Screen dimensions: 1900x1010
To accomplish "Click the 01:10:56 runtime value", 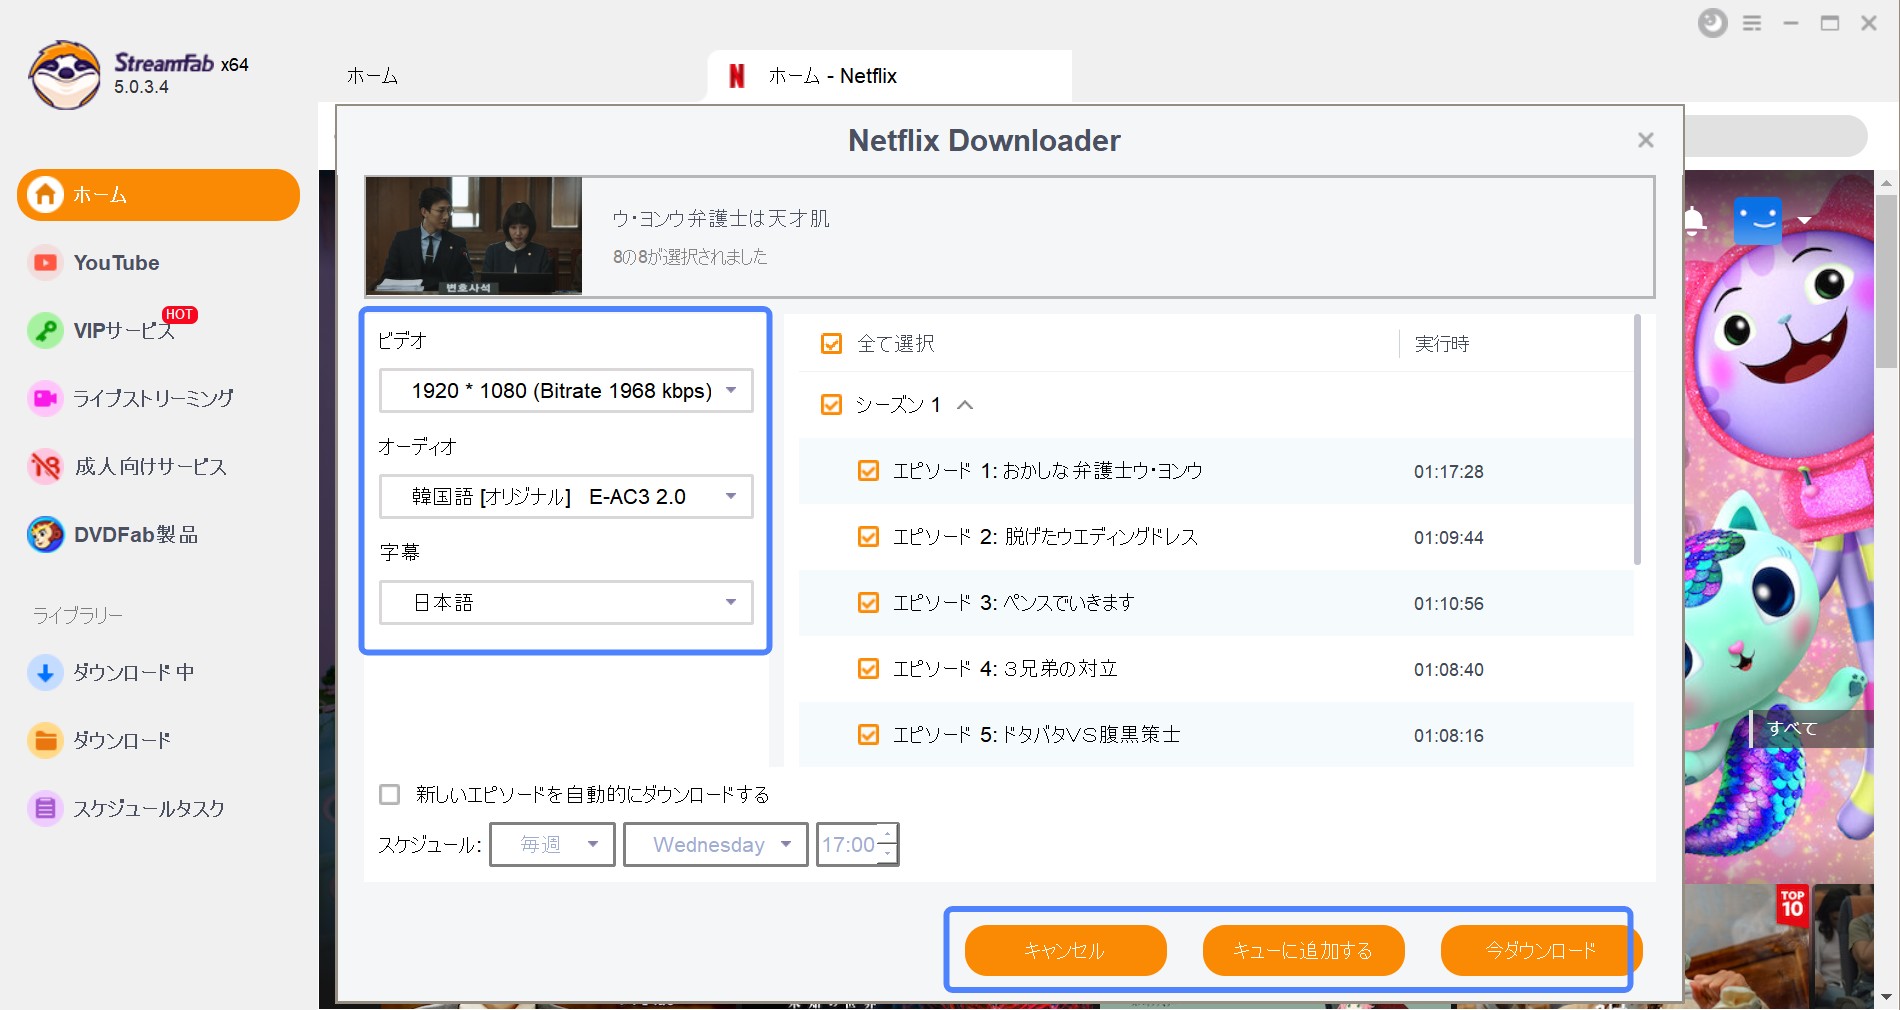I will pyautogui.click(x=1448, y=604).
